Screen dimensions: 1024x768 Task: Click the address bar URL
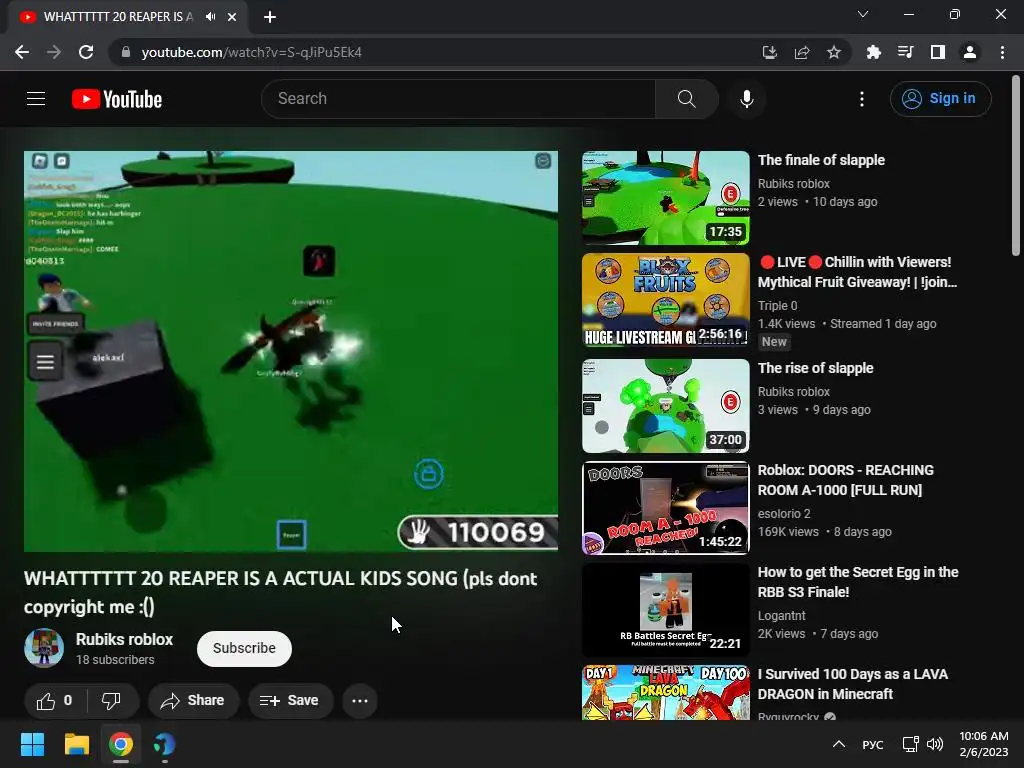(x=251, y=52)
